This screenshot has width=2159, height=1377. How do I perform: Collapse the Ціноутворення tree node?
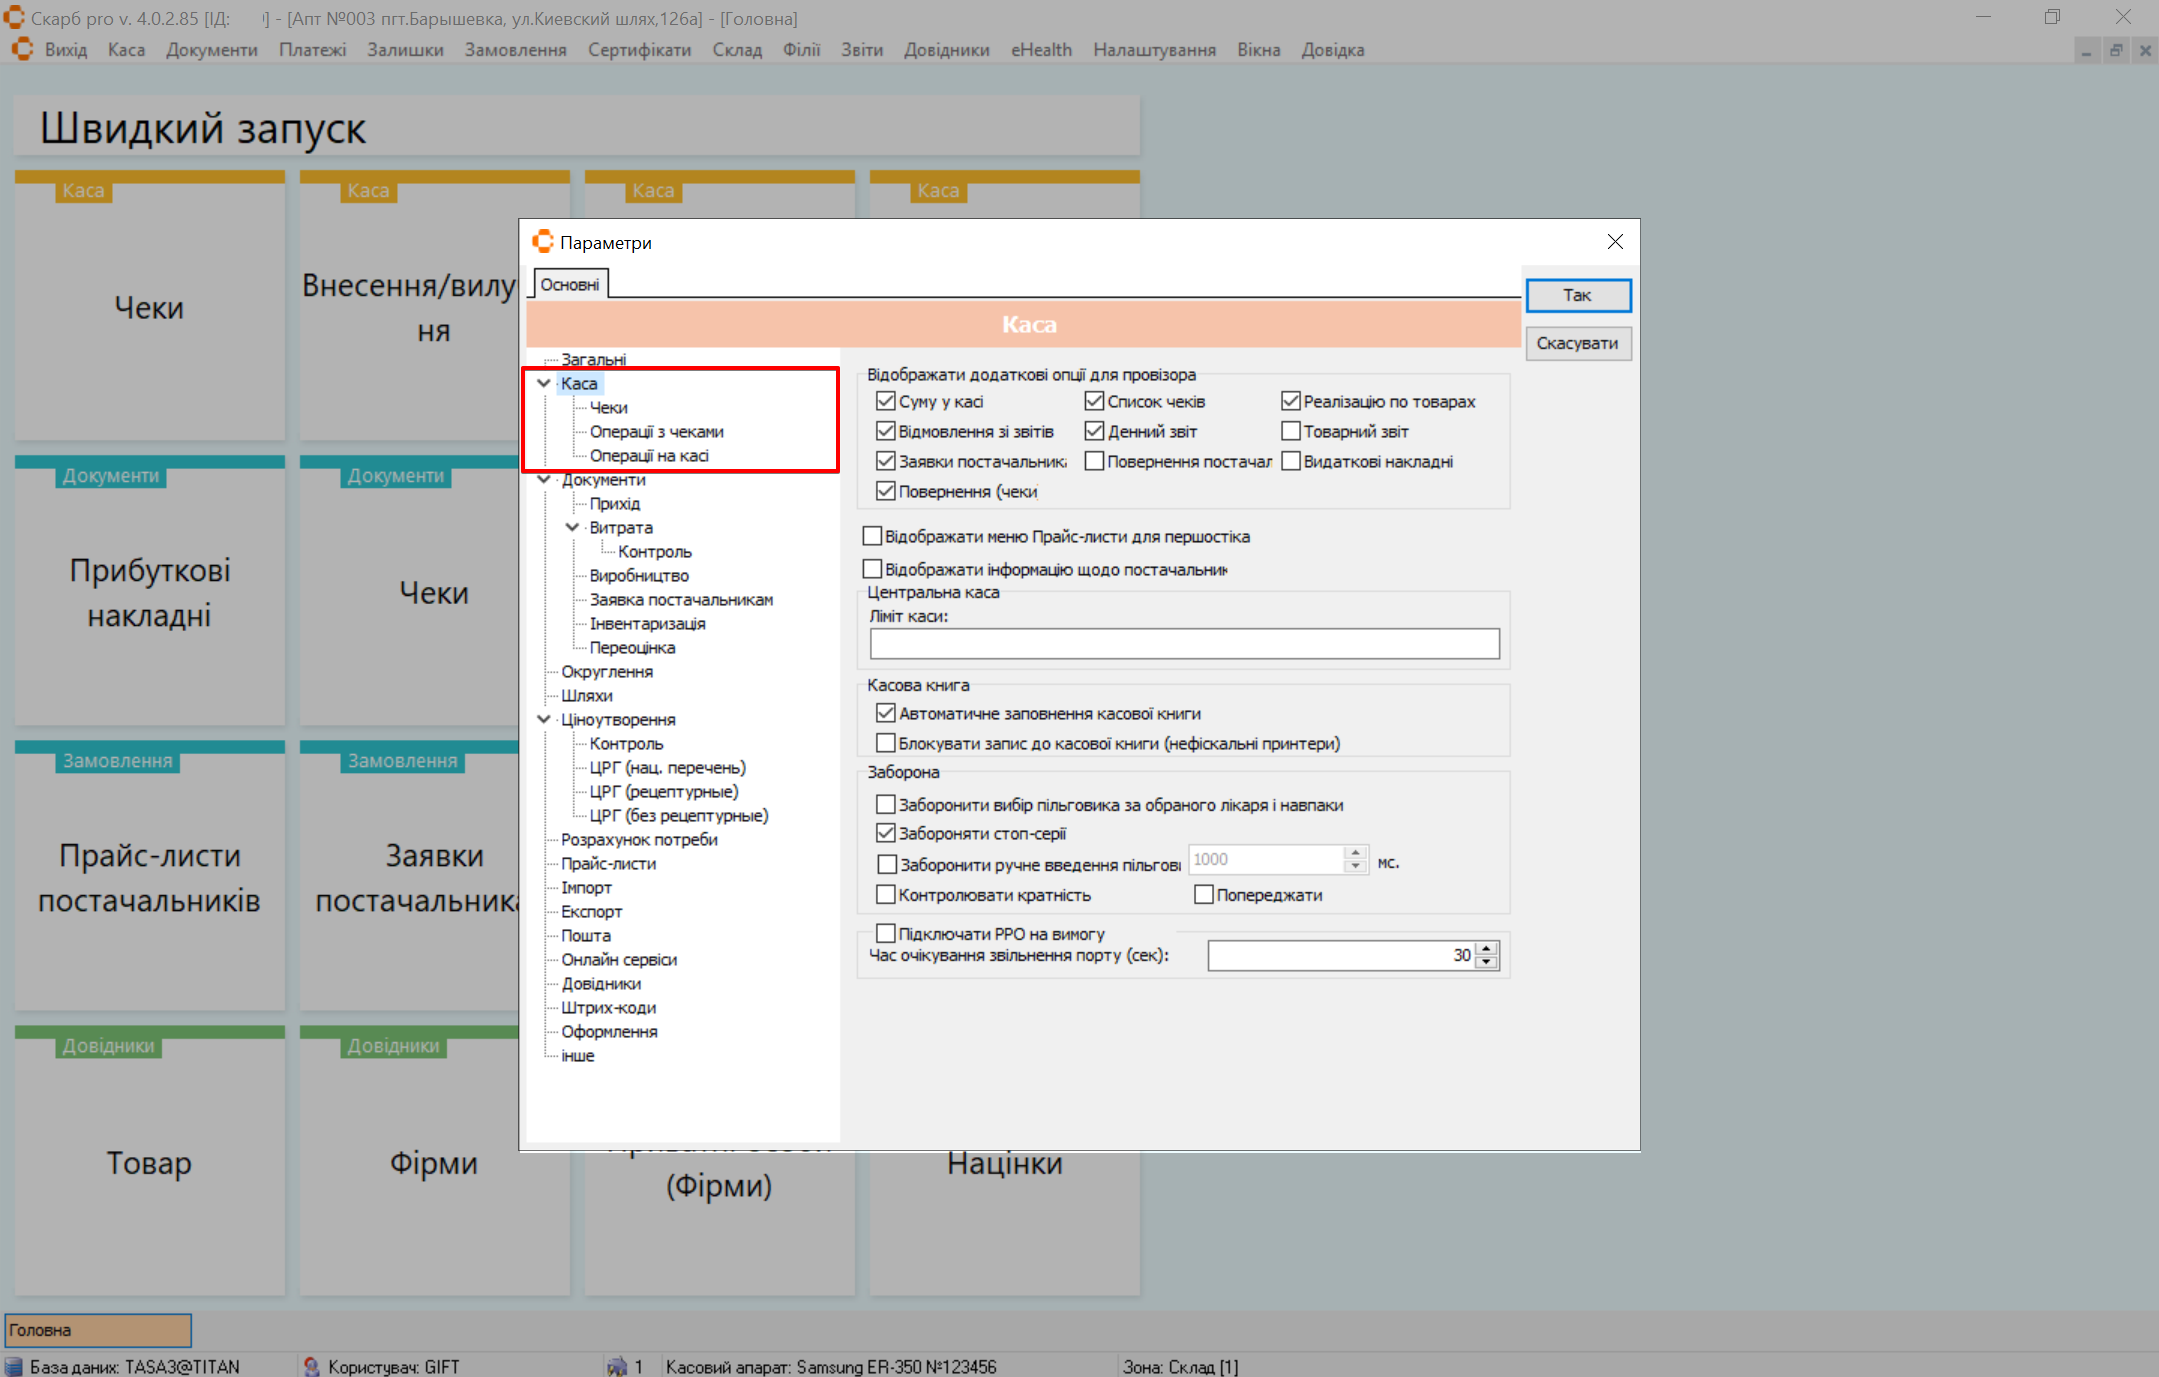(x=544, y=719)
